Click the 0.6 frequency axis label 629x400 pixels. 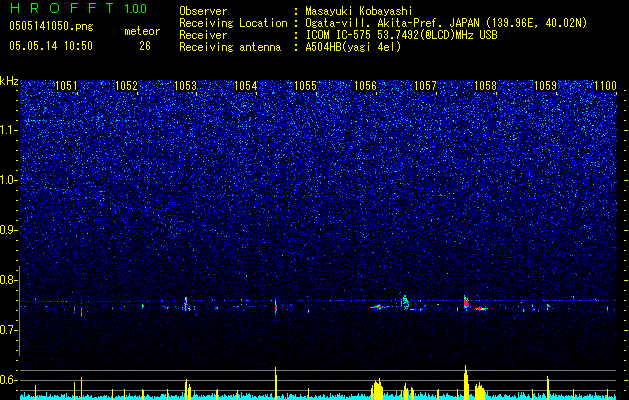pos(9,380)
